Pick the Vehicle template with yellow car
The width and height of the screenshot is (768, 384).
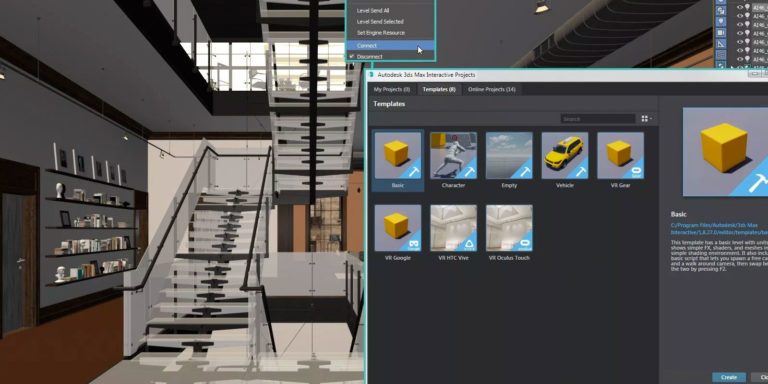565,155
